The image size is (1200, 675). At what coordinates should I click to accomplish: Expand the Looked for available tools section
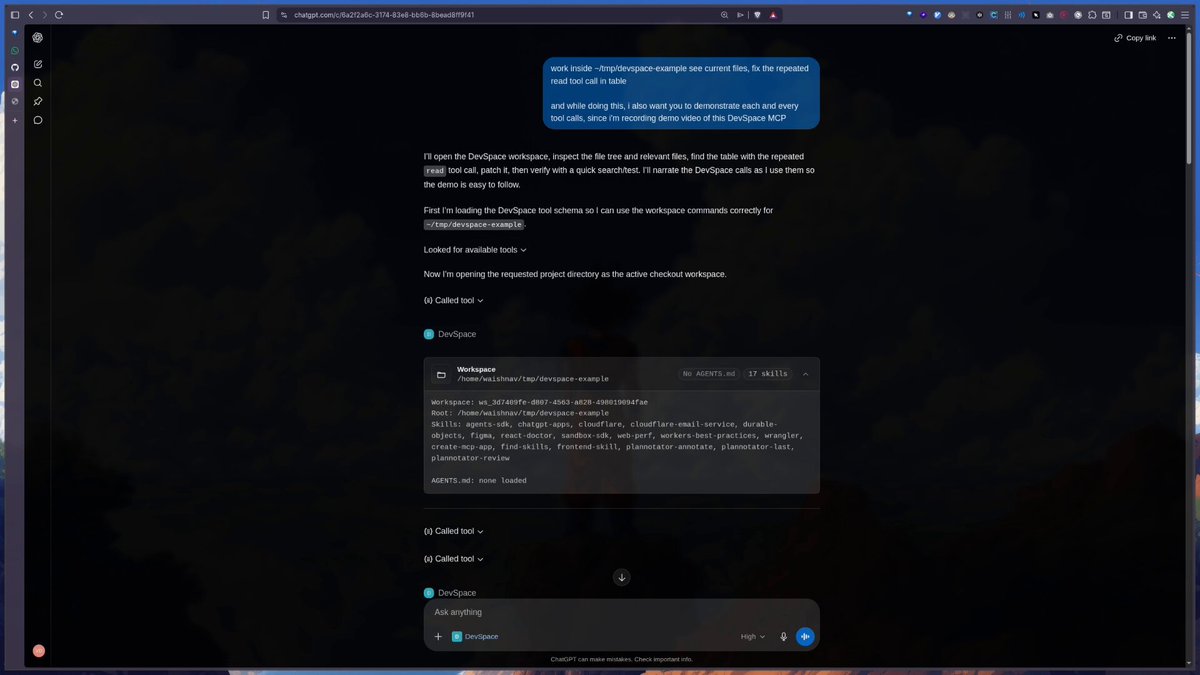(475, 250)
